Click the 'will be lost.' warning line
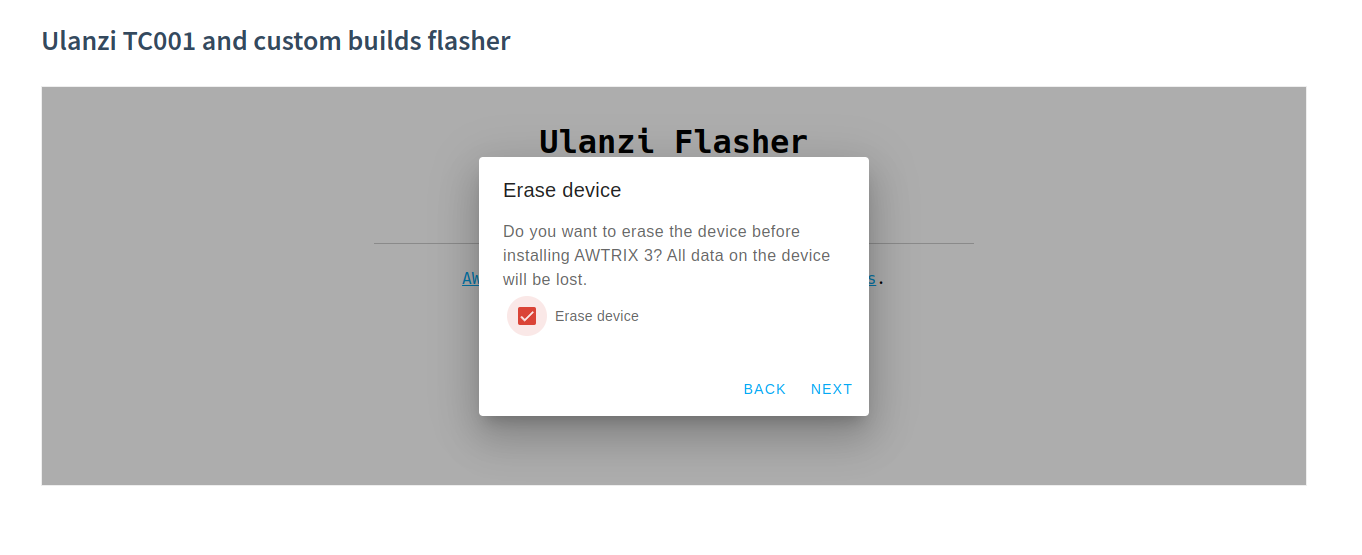1362x555 pixels. [545, 279]
